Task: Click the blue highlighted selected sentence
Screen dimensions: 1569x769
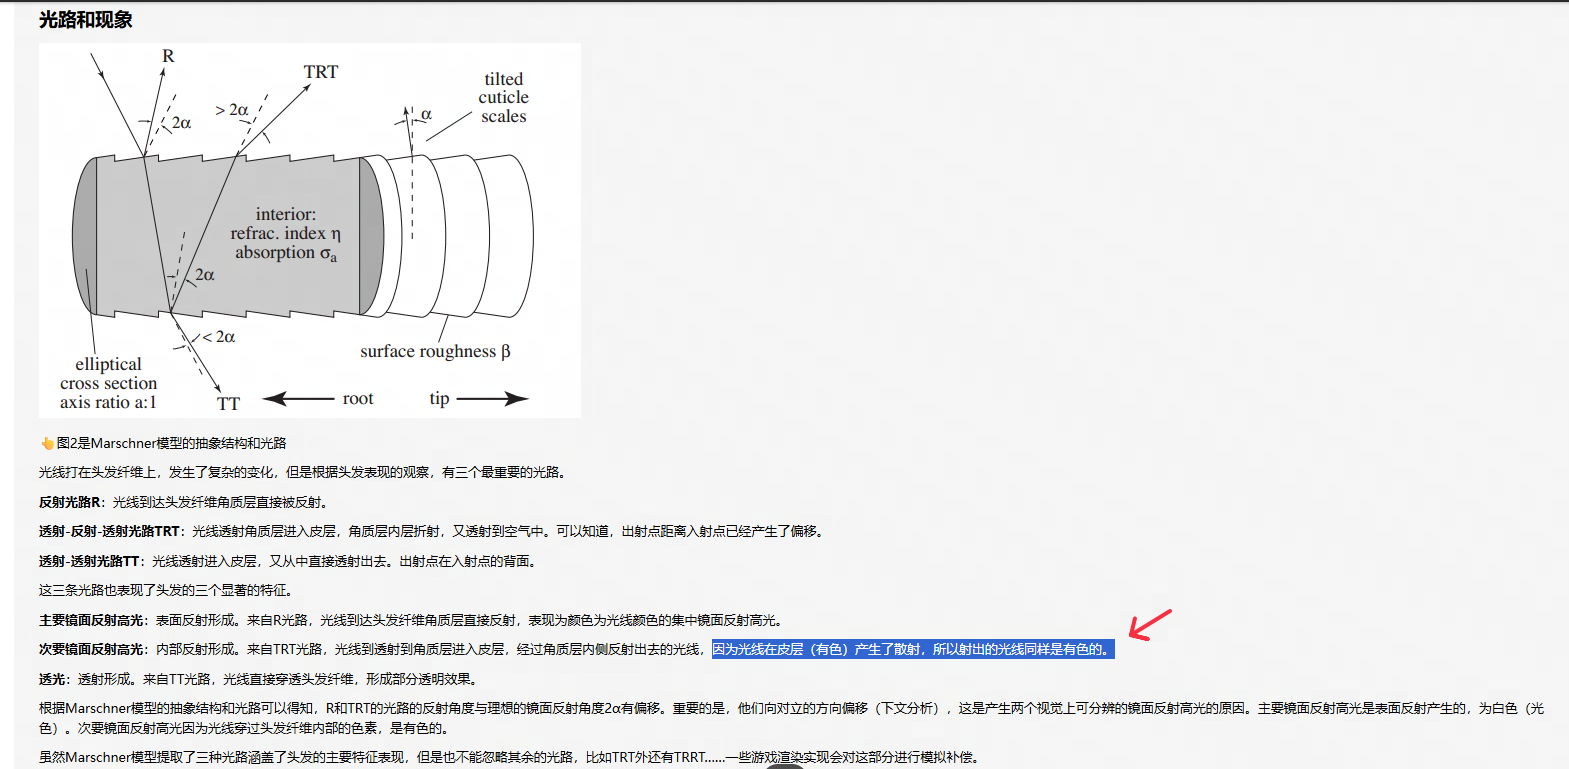Action: (911, 649)
